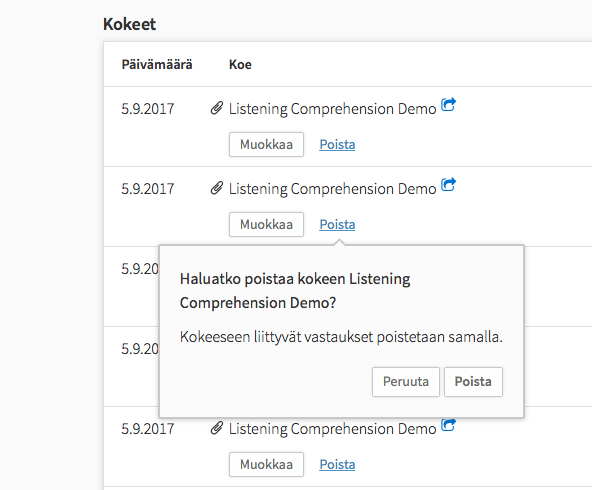
Task: Click Muokkaa button in the first exam row
Action: (266, 144)
